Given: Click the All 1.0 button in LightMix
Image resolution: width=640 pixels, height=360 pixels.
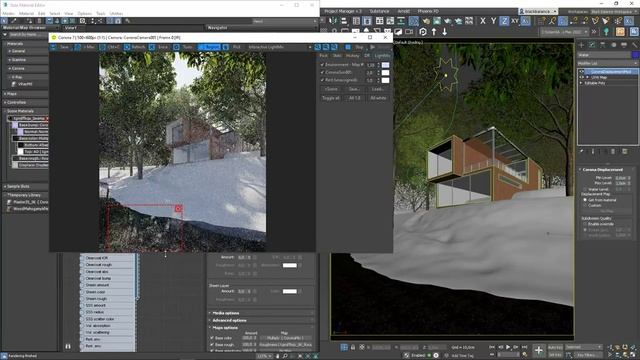Looking at the screenshot, I should click(x=354, y=98).
